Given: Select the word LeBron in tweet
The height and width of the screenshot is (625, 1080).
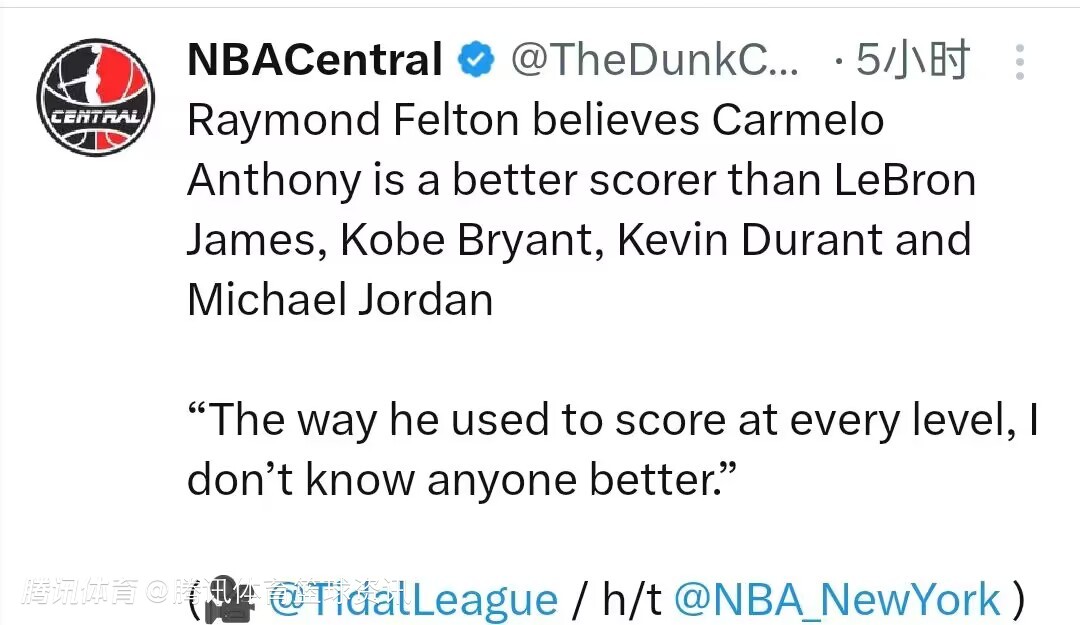Looking at the screenshot, I should (902, 181).
